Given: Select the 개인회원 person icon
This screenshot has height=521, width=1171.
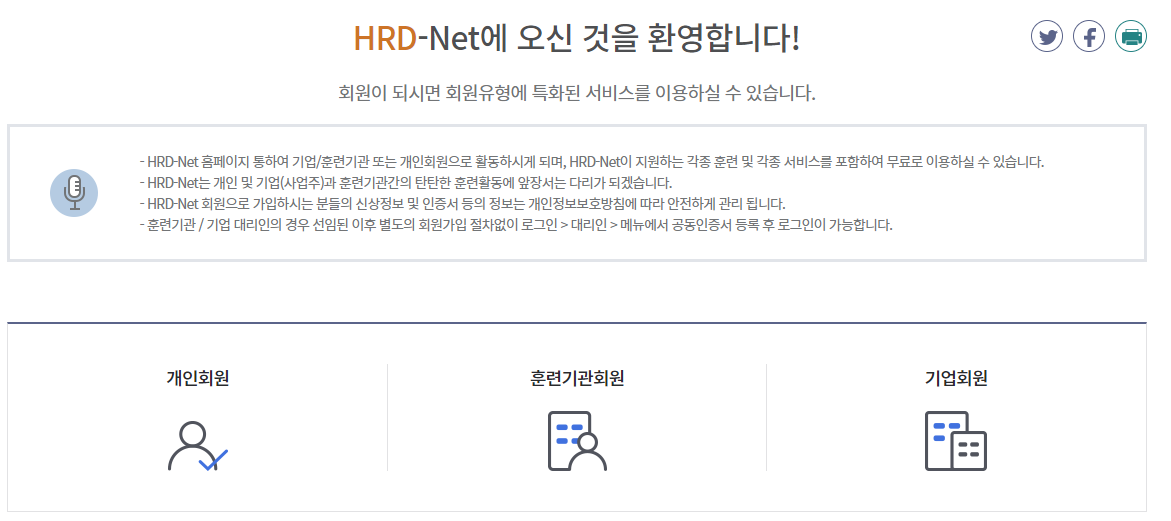Looking at the screenshot, I should coord(197,446).
